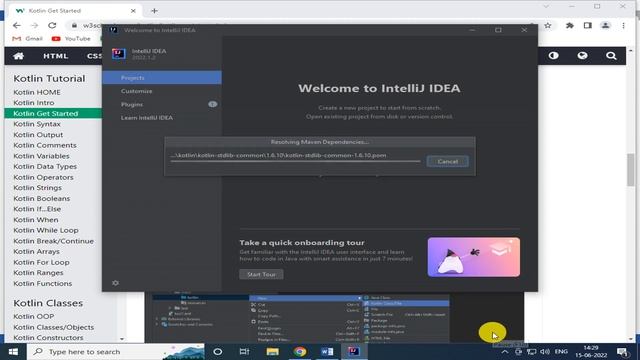
Task: Open the Chrome extensions puzzle icon
Action: pyautogui.click(x=570, y=25)
